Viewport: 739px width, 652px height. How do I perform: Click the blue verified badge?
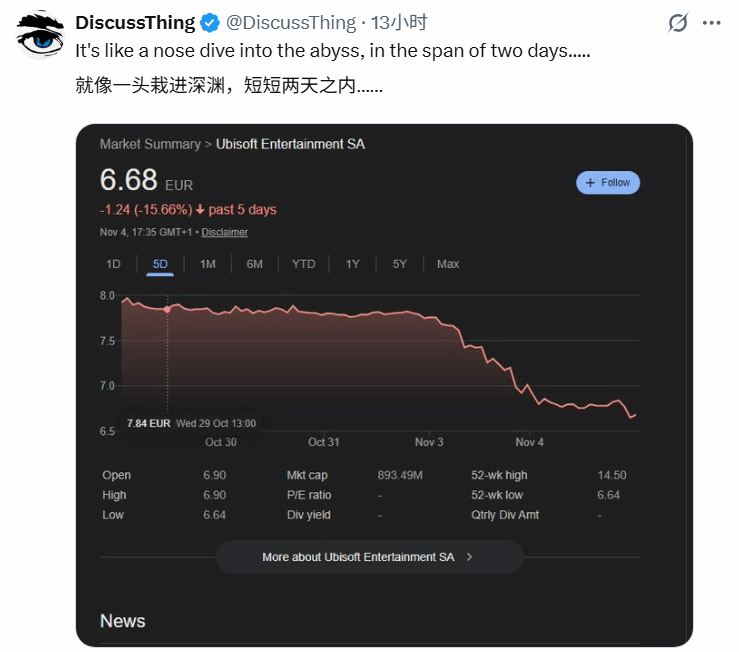tap(210, 23)
